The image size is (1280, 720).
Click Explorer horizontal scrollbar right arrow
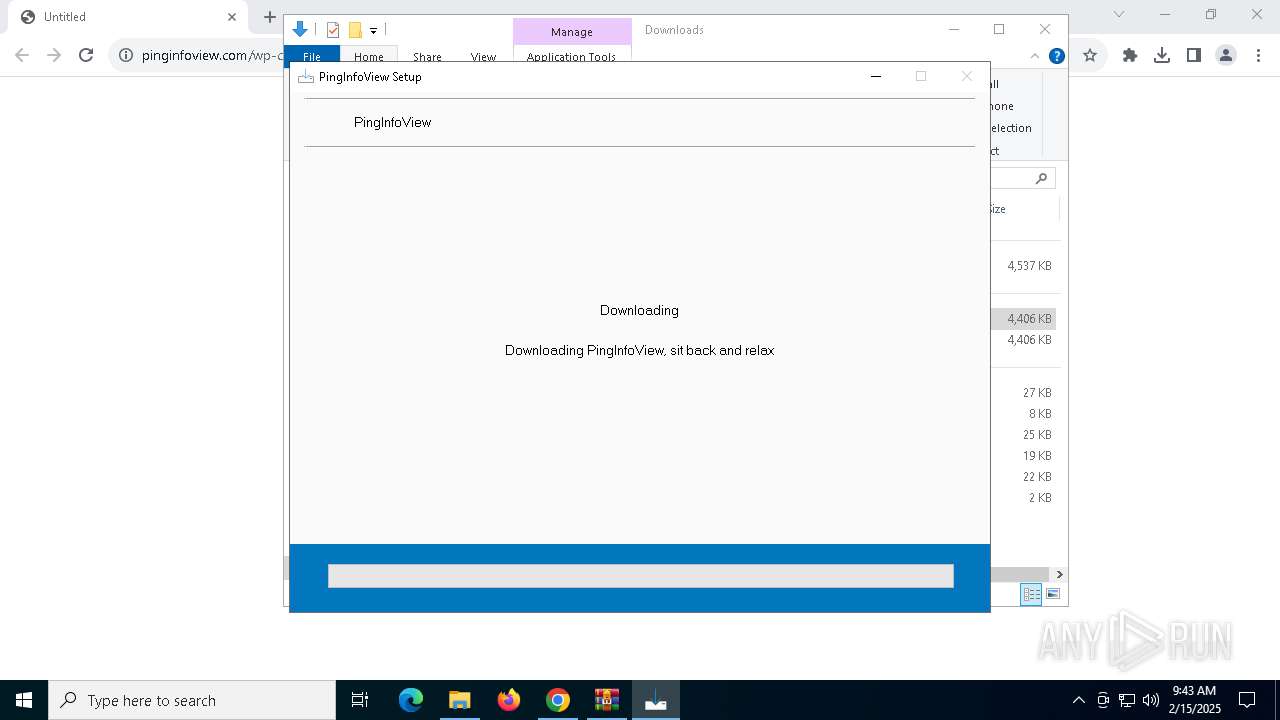pos(1059,574)
